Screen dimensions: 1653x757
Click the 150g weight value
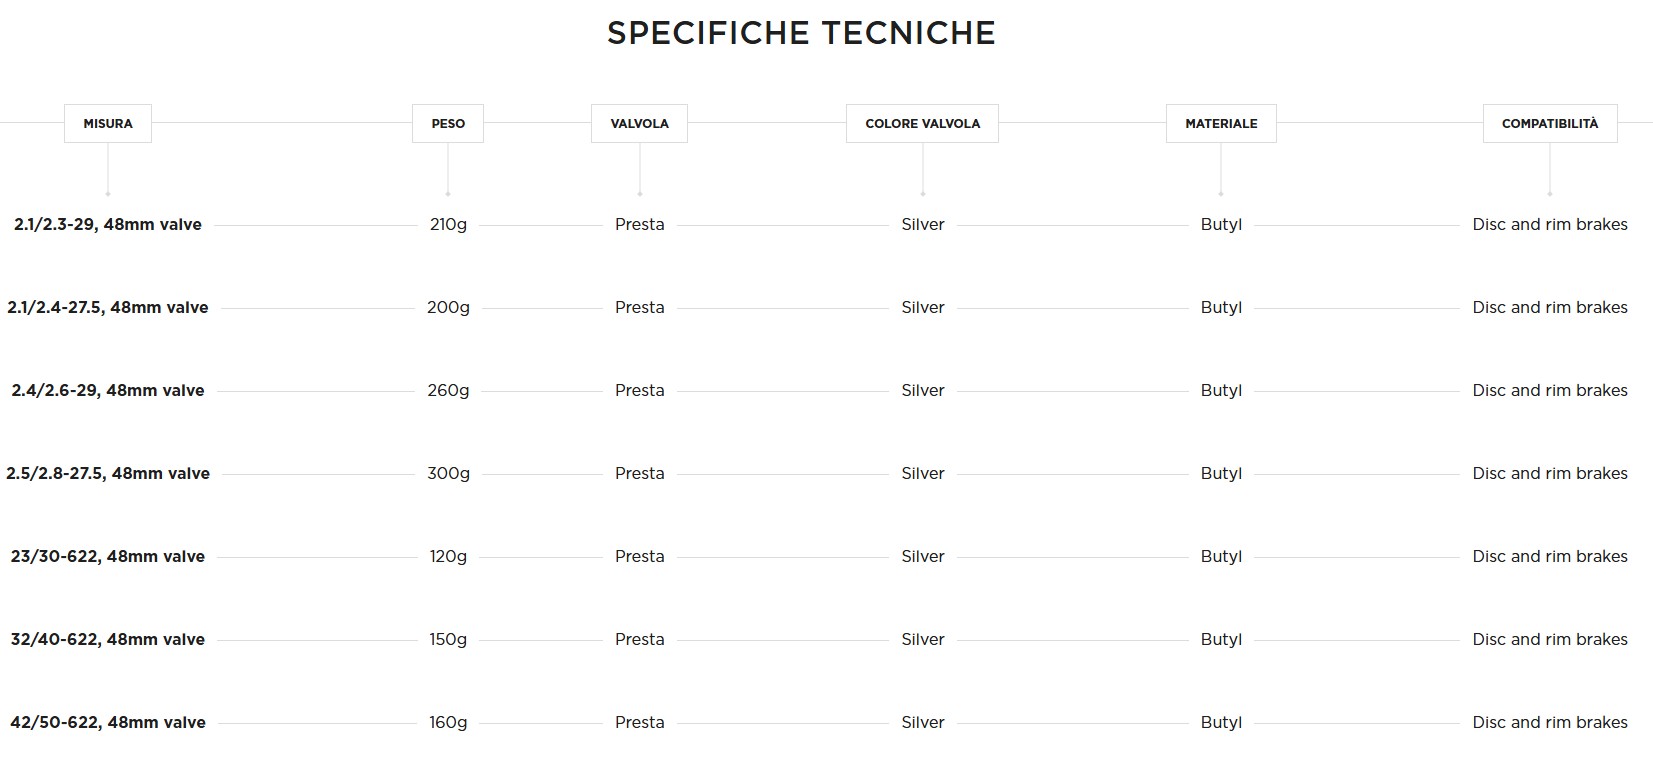coord(448,640)
